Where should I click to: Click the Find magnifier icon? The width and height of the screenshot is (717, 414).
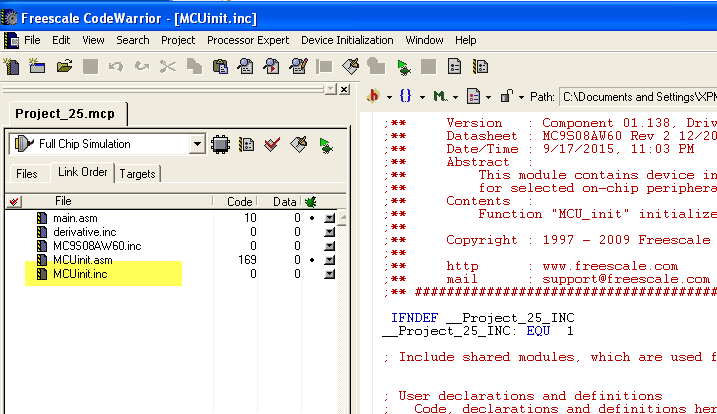(x=246, y=67)
